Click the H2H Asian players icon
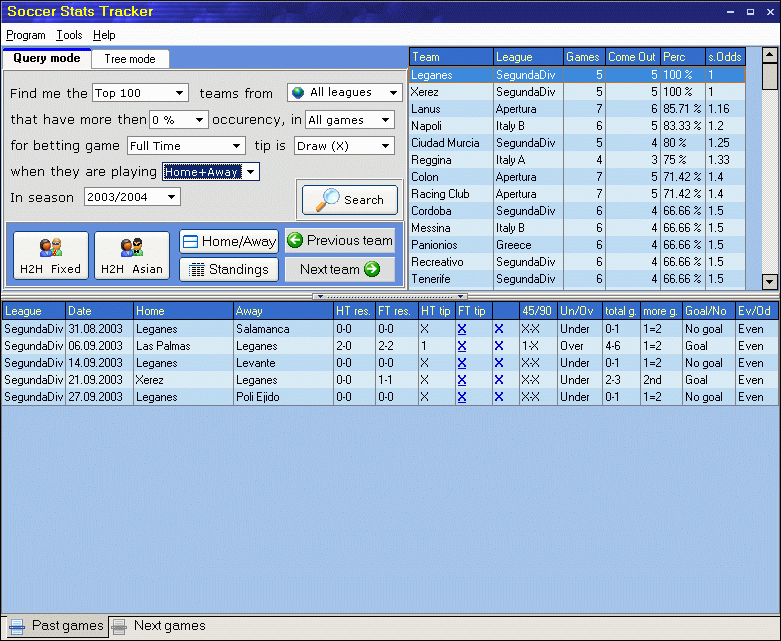The image size is (781, 641). point(132,247)
